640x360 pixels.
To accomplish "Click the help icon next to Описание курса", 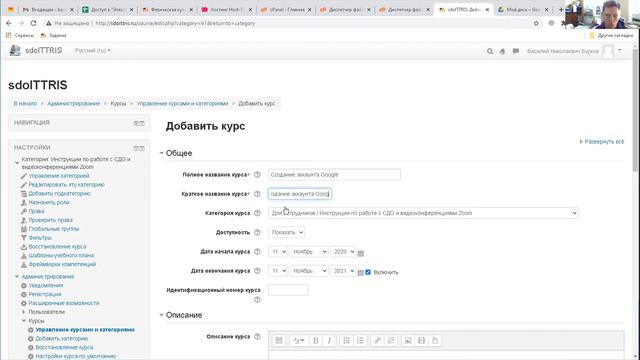I will (257, 337).
